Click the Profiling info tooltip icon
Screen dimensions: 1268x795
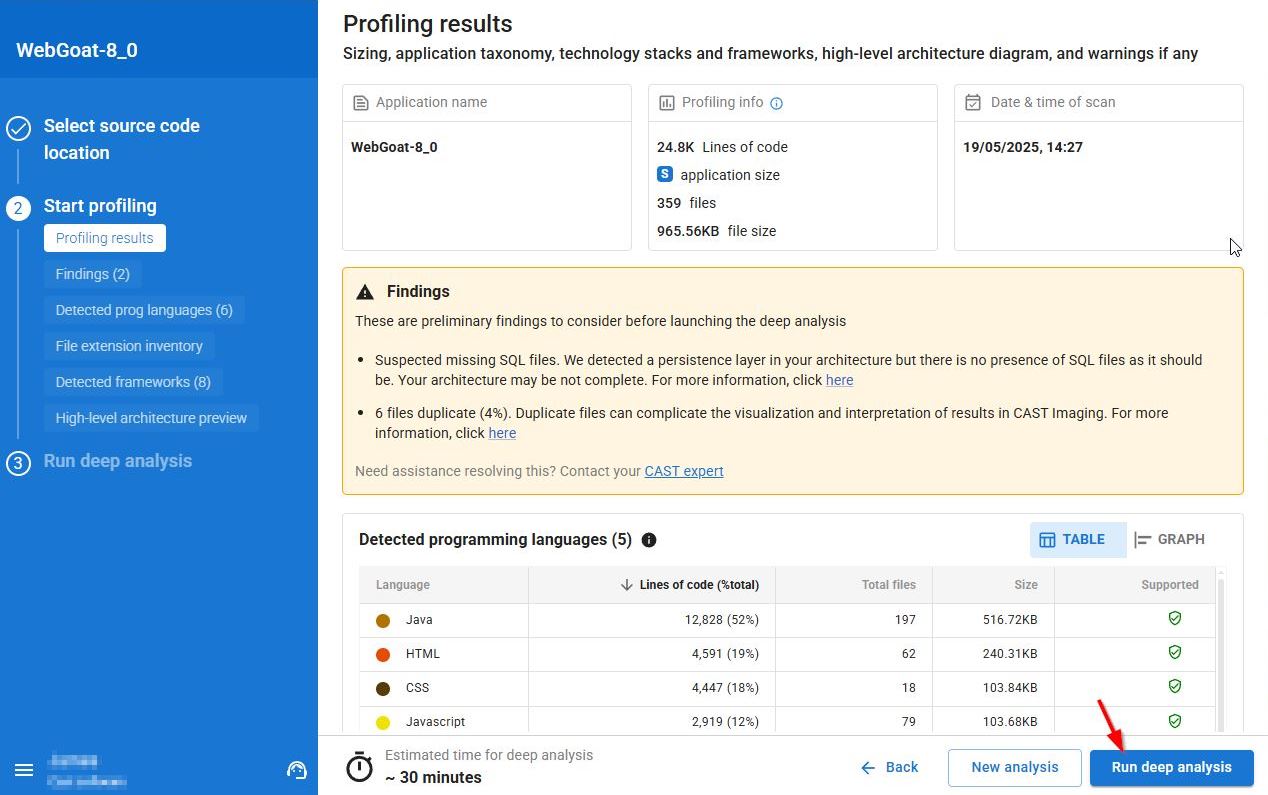pos(777,103)
